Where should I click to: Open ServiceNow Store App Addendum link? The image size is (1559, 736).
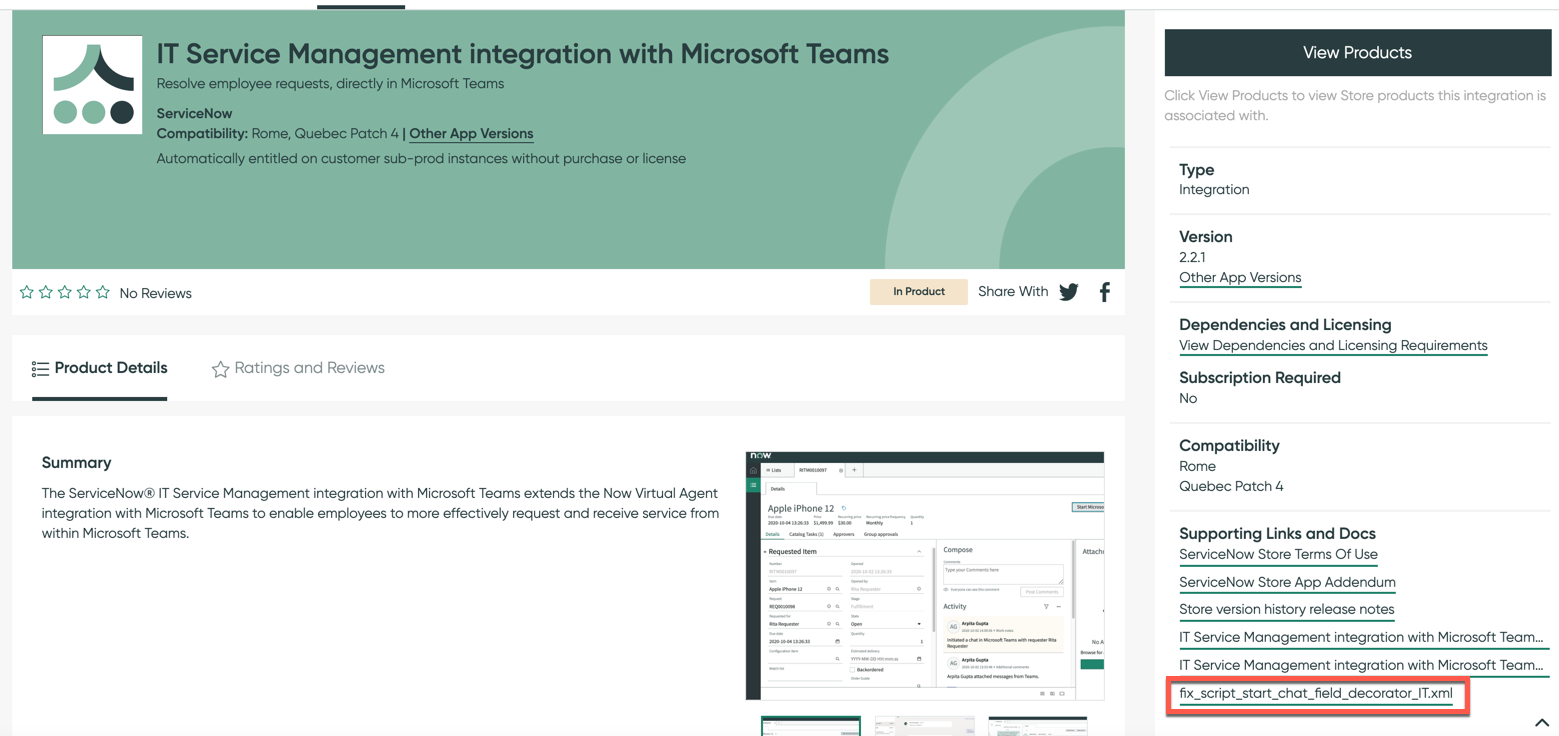pos(1287,582)
